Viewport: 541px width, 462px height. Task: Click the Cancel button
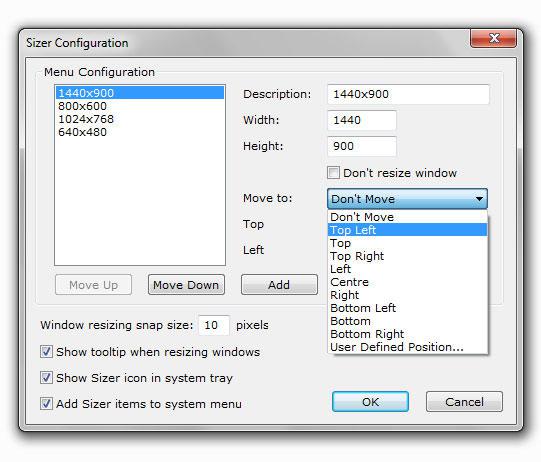[464, 402]
